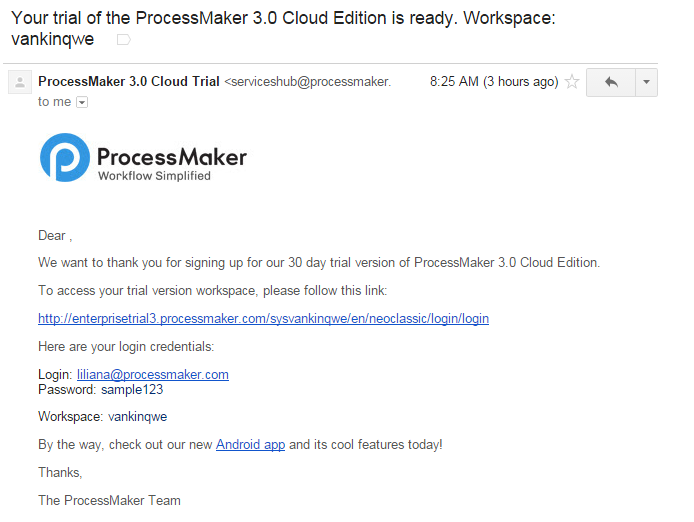694x522 pixels.
Task: Click the sender avatar placeholder
Action: tap(20, 82)
